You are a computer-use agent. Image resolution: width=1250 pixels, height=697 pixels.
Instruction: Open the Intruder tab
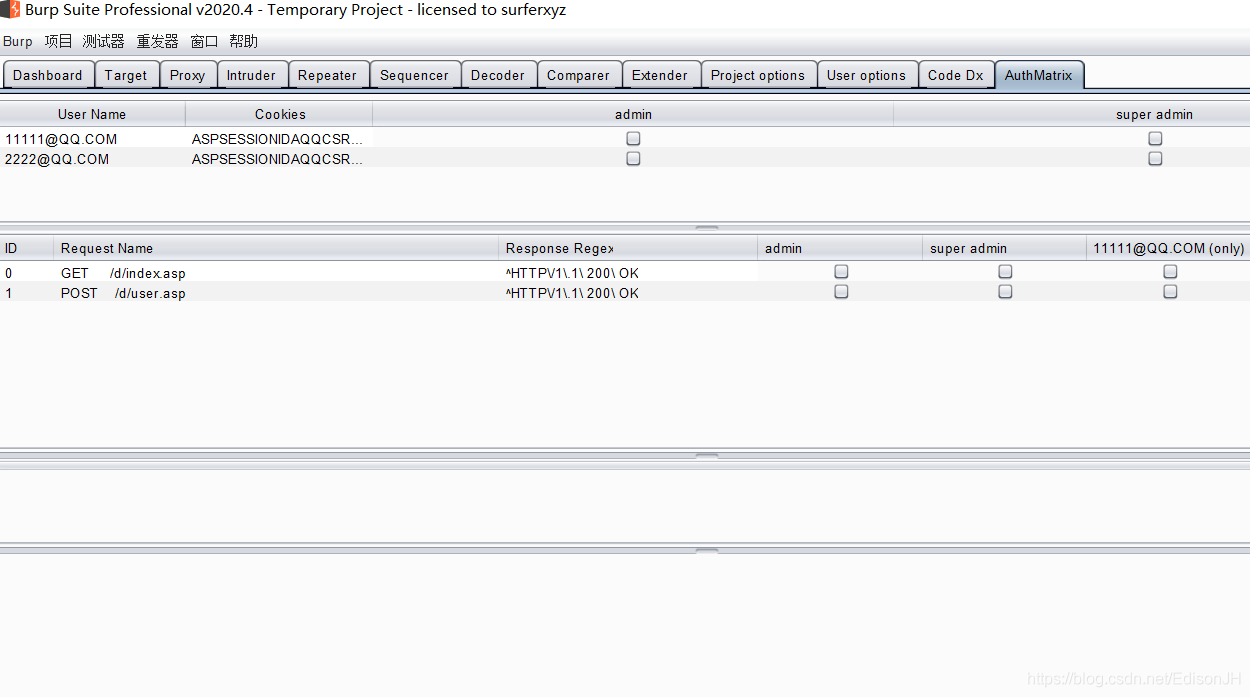tap(251, 74)
